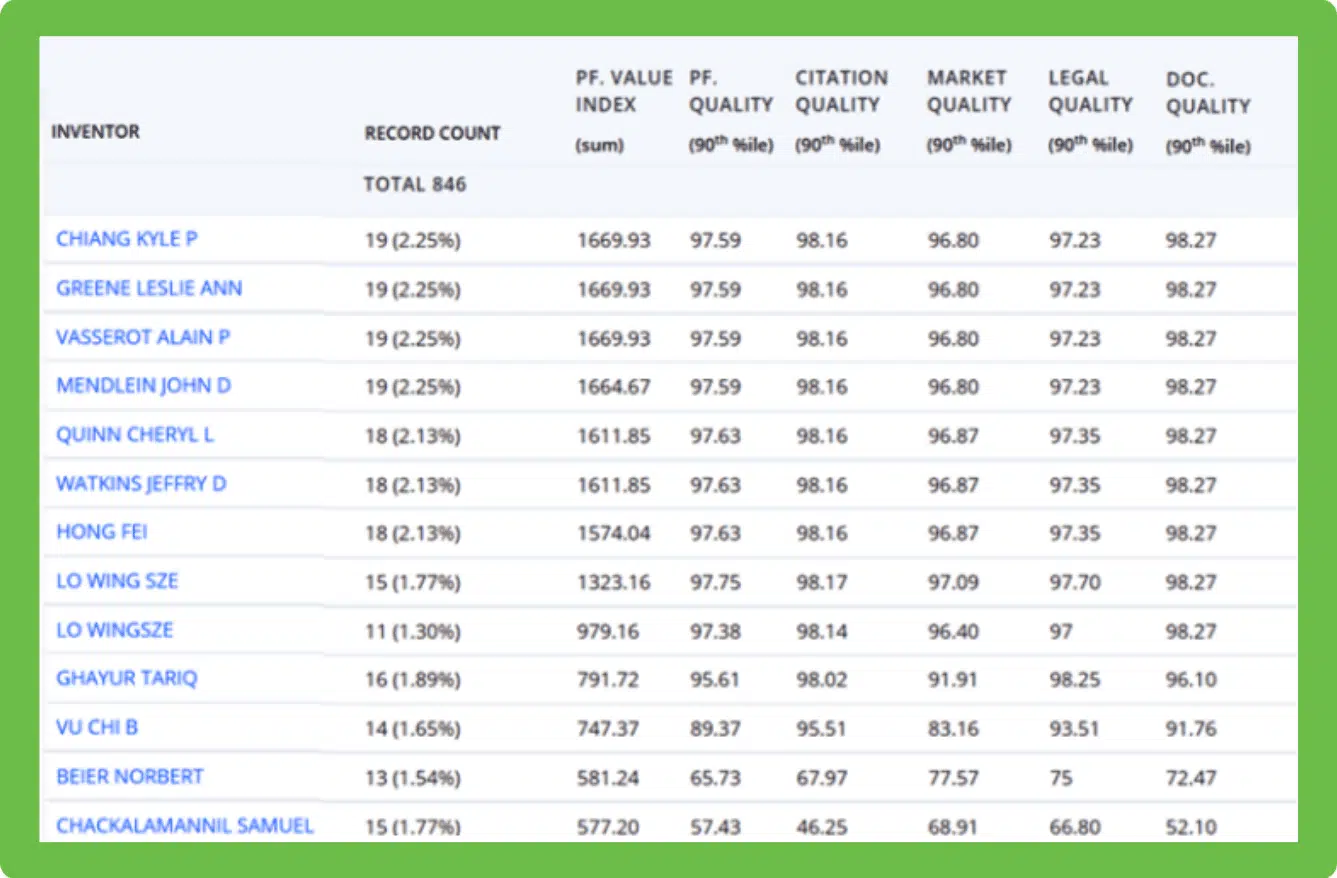The height and width of the screenshot is (878, 1337).
Task: Open inventor link CHIANG KYLE P
Action: click(x=126, y=239)
